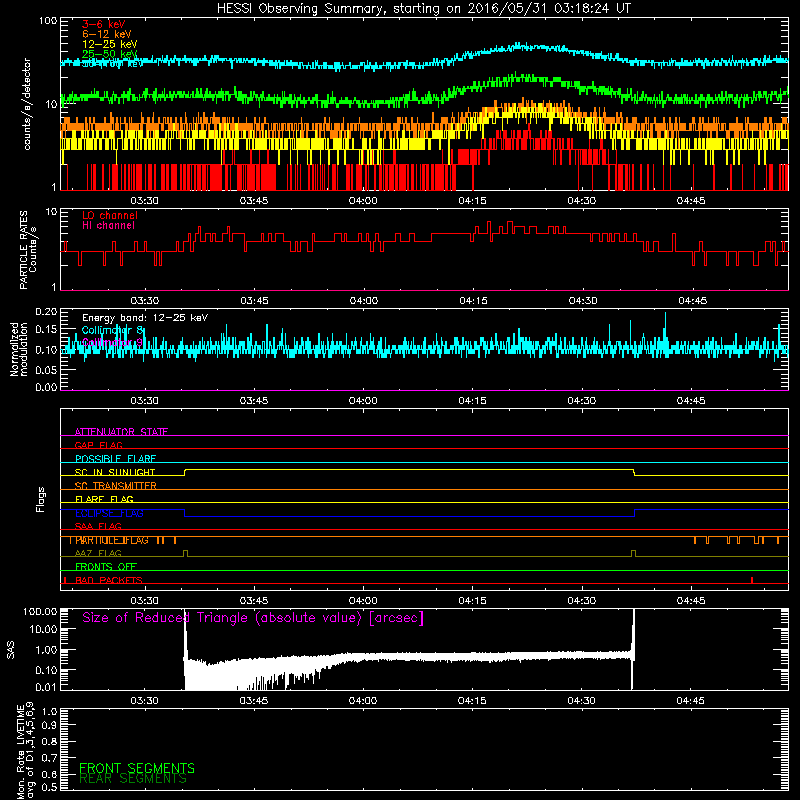
Task: Click the Normalized modulation axis label
Action: [x=19, y=349]
